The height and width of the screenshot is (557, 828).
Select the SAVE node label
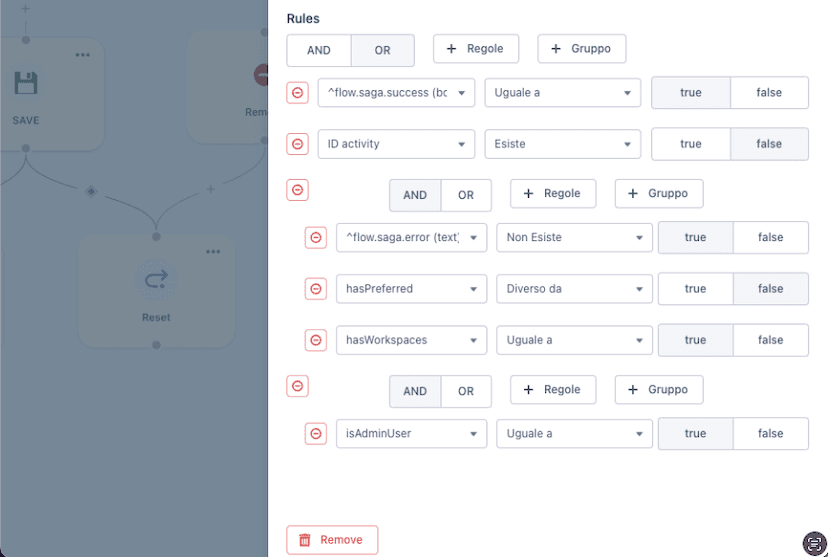coord(26,120)
